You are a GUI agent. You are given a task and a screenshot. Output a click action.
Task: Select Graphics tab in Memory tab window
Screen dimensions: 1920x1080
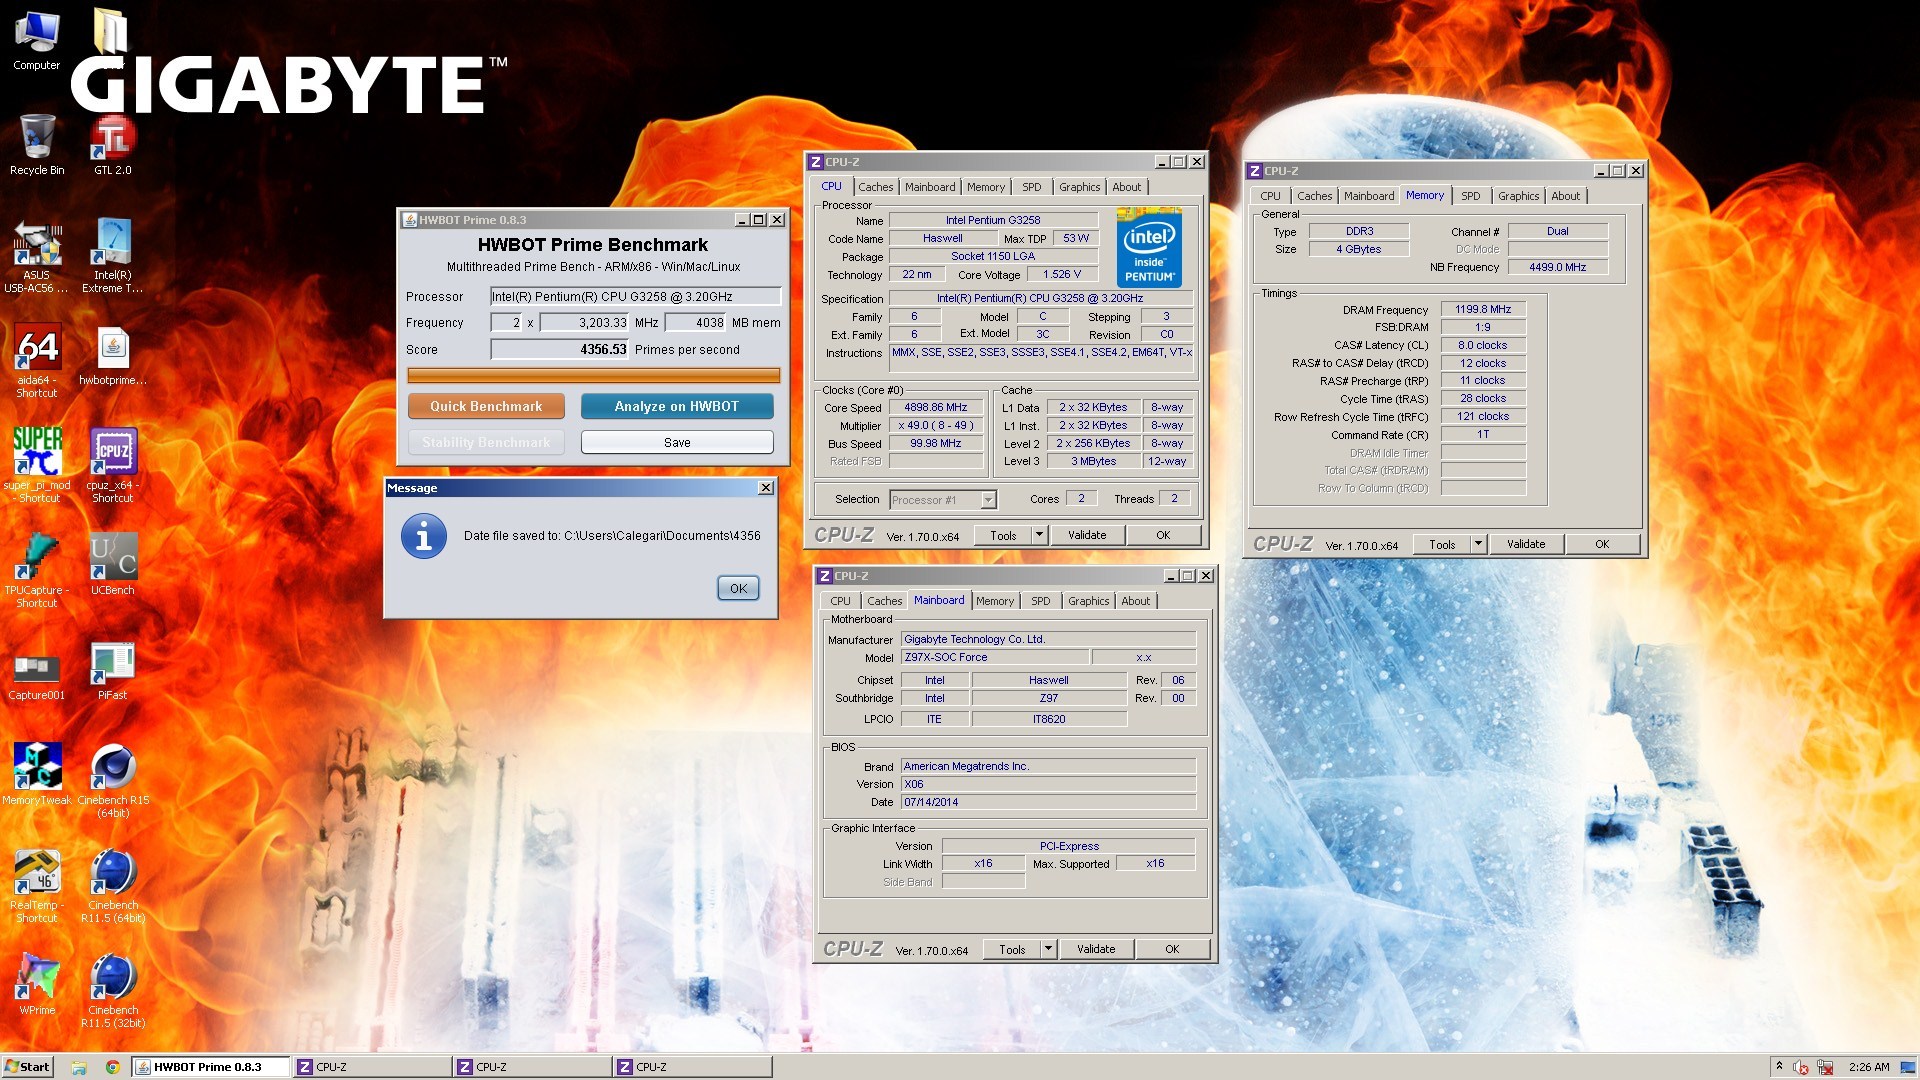[x=1518, y=196]
